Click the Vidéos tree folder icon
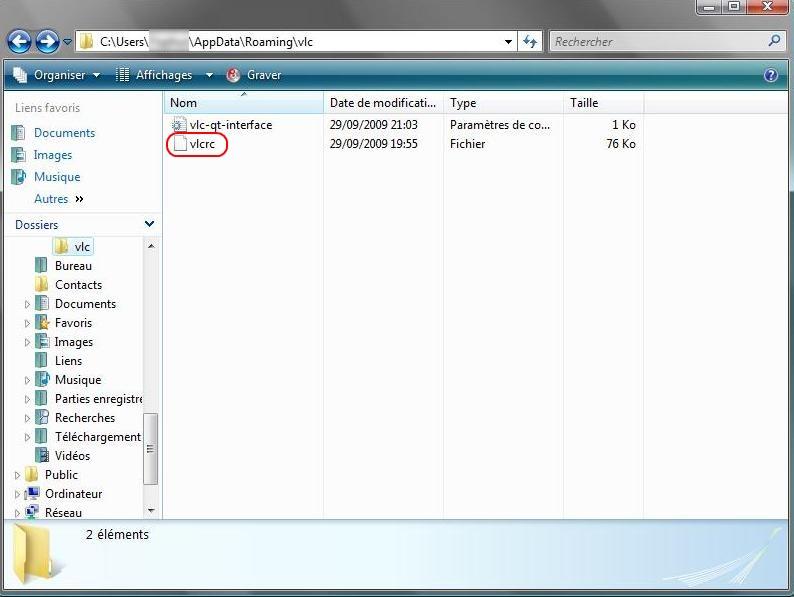Screen dimensions: 794x597 (42, 456)
